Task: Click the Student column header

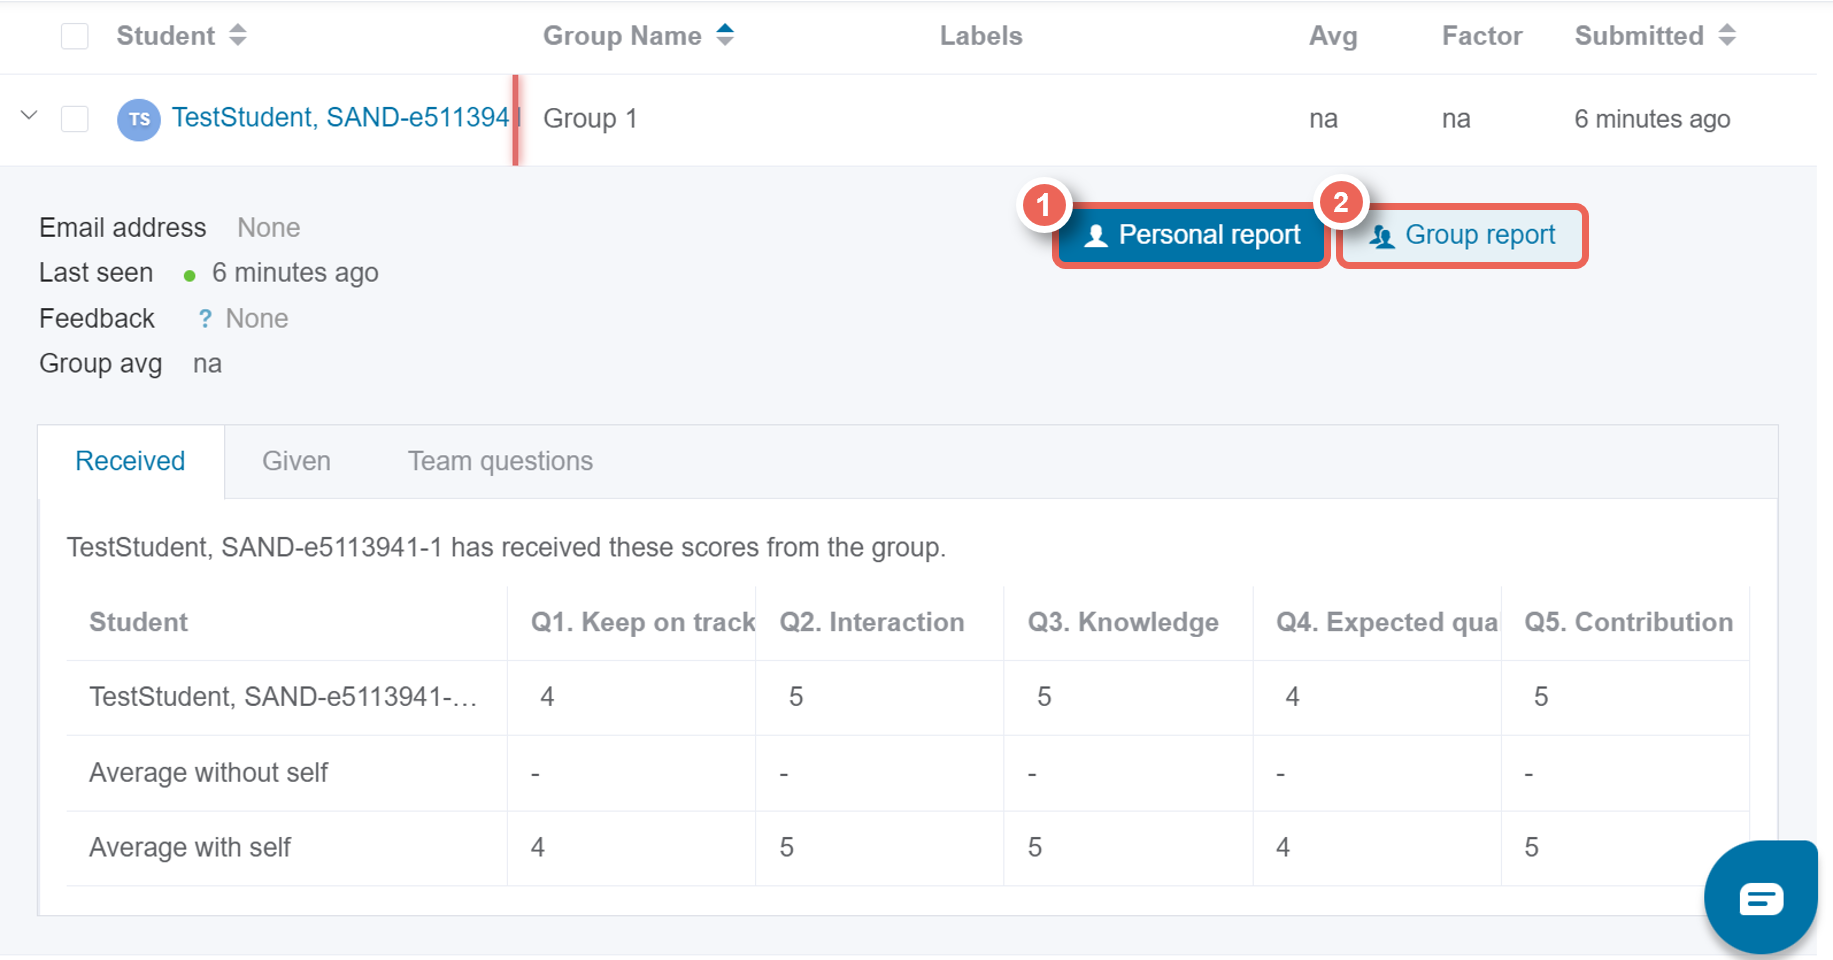Action: (165, 36)
